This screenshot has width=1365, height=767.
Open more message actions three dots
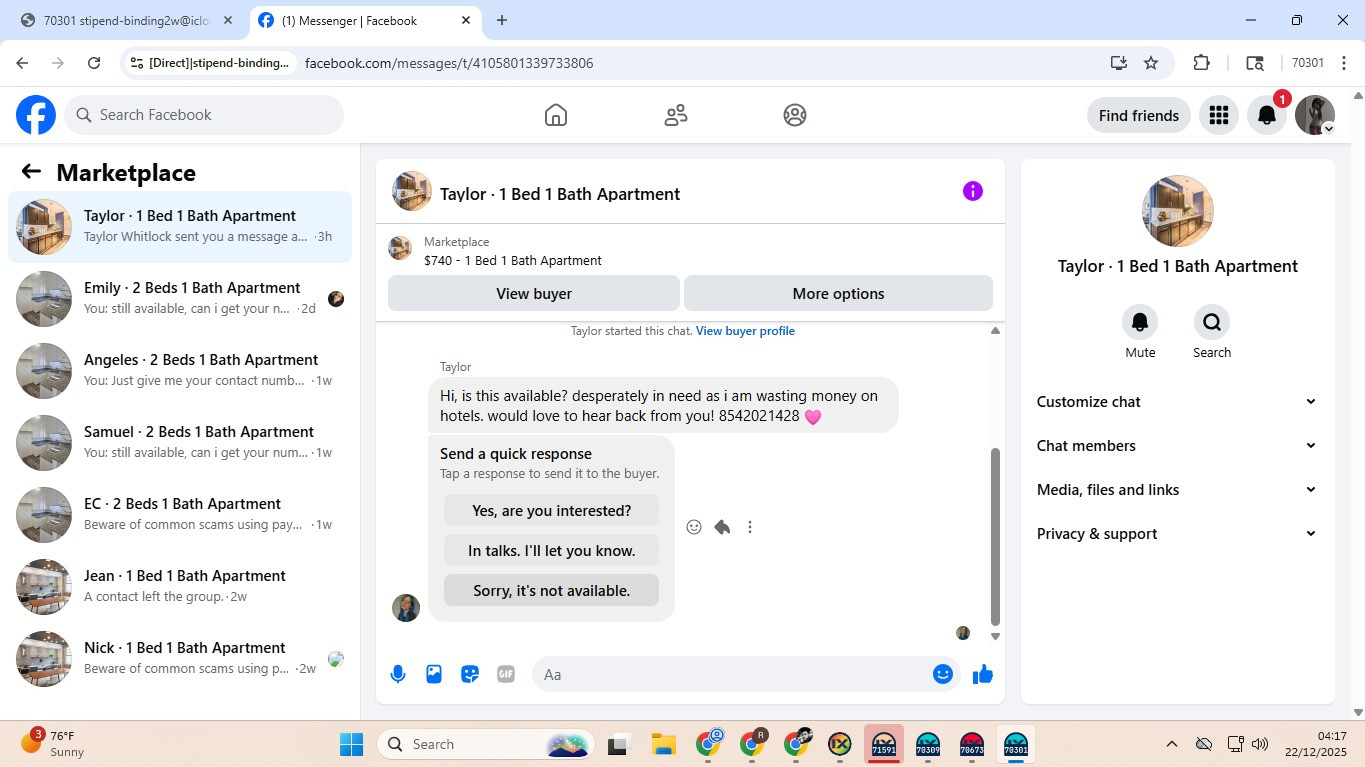click(x=750, y=527)
